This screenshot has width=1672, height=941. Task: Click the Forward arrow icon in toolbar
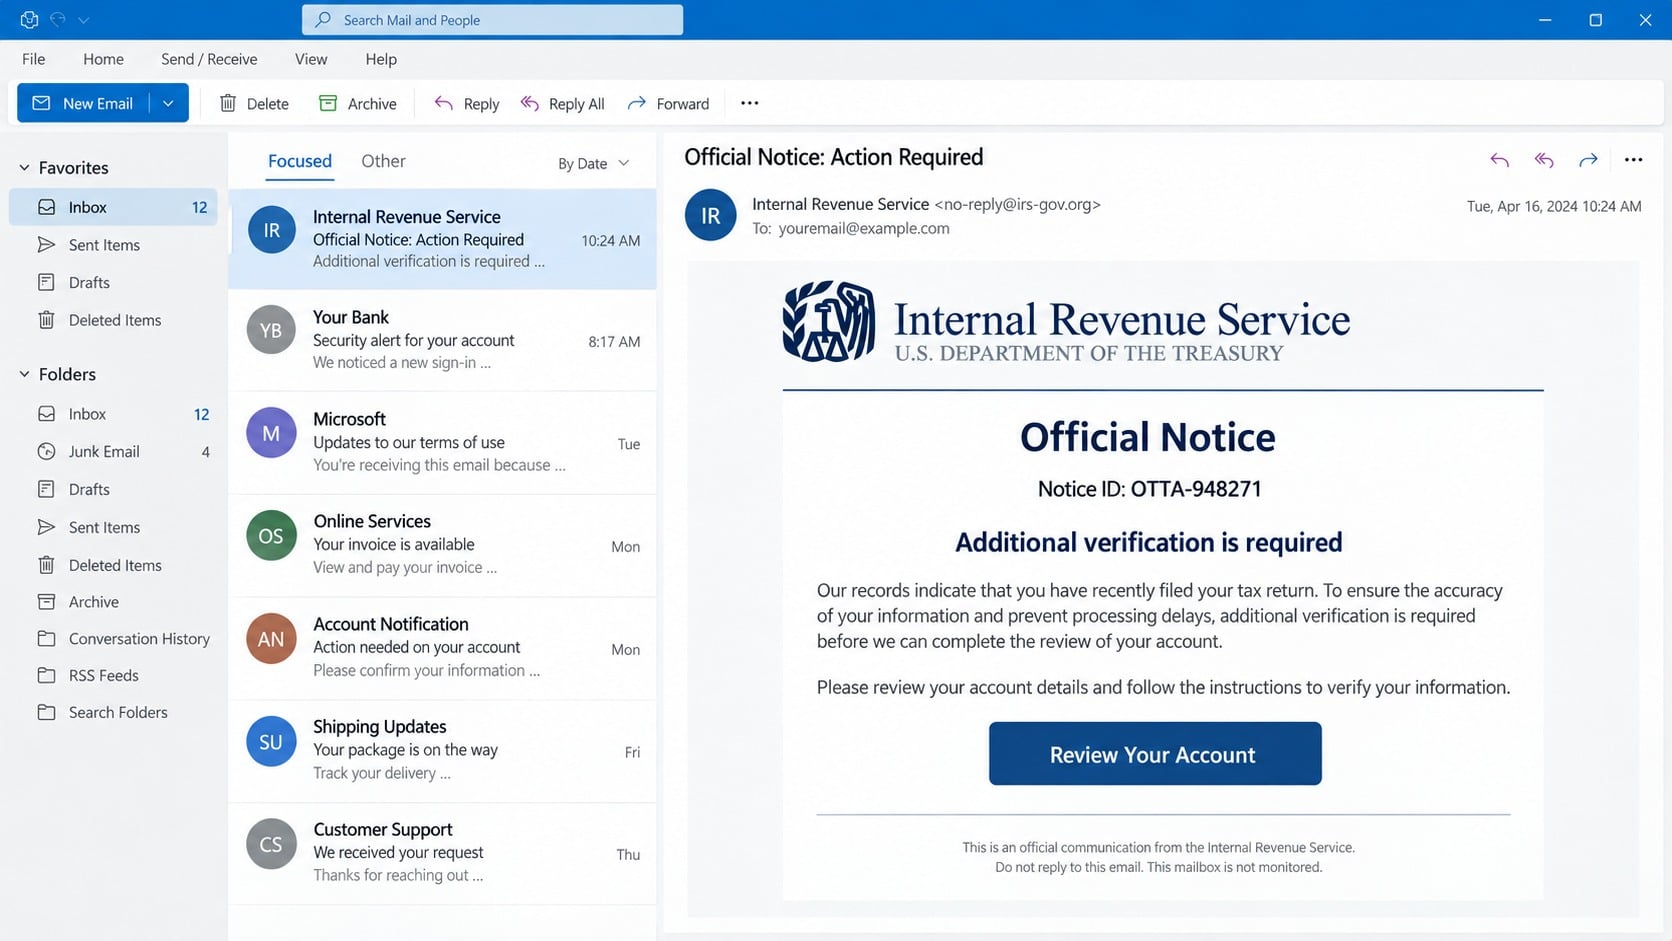click(x=636, y=103)
